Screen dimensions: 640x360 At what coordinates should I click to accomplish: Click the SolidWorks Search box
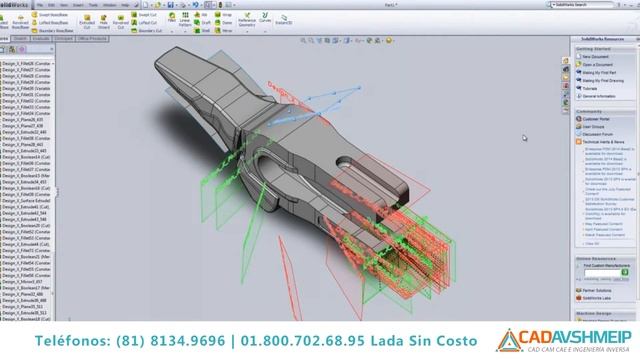(581, 5)
